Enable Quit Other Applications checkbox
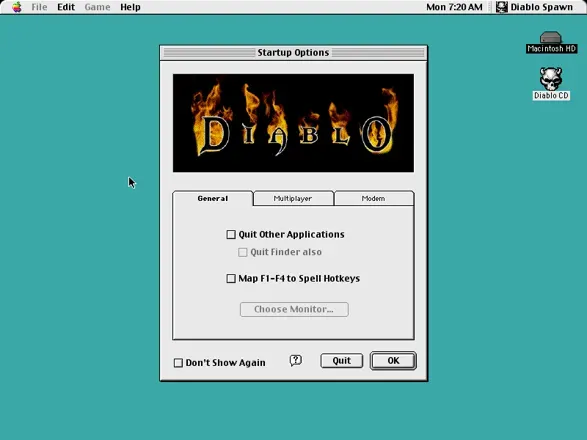The image size is (587, 440). tap(231, 234)
